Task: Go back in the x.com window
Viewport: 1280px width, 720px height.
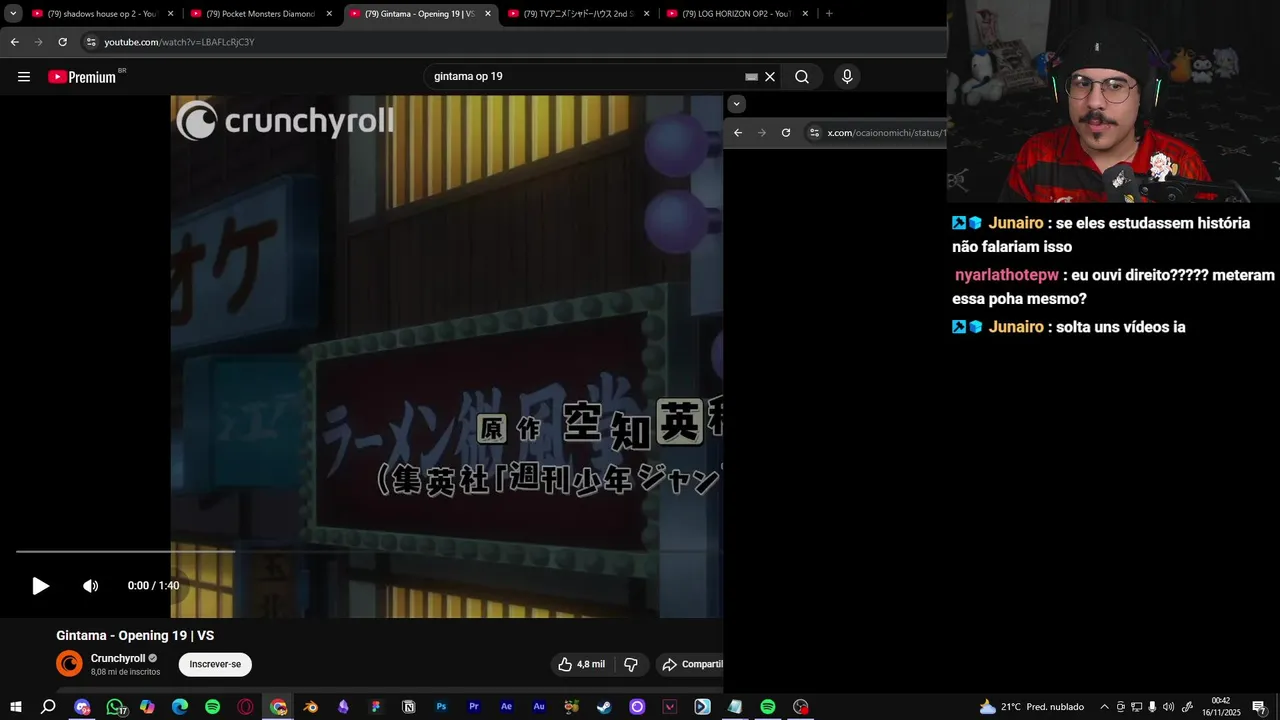Action: point(738,133)
